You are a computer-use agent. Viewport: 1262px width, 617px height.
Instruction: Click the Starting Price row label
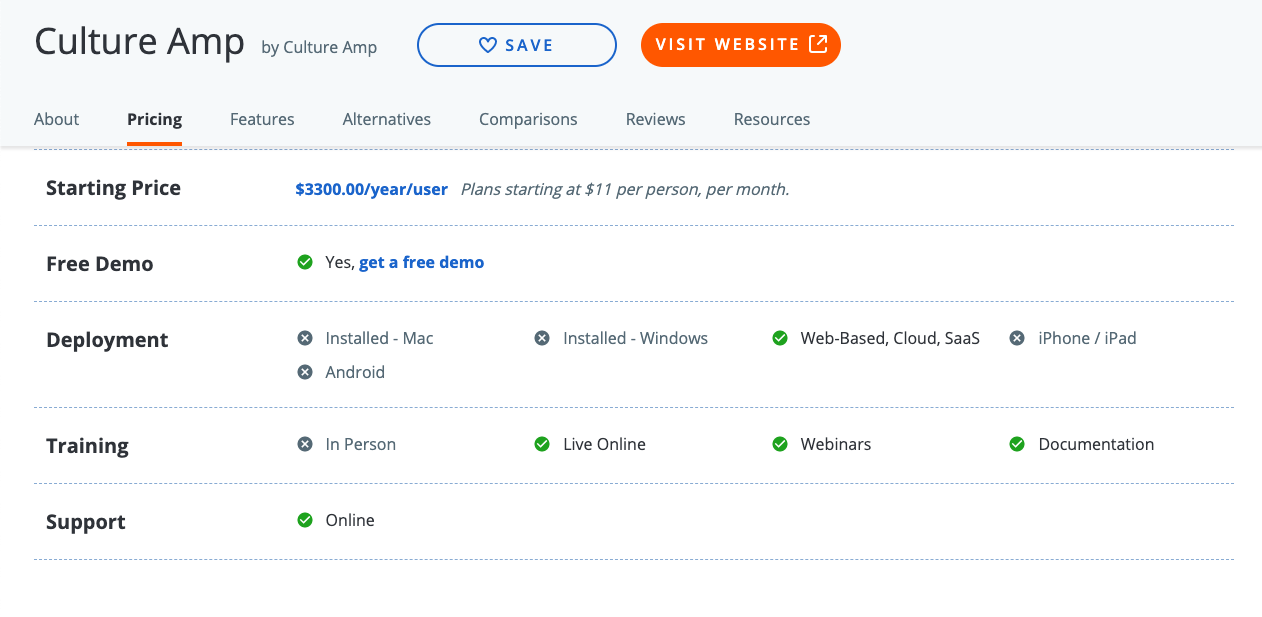[113, 188]
